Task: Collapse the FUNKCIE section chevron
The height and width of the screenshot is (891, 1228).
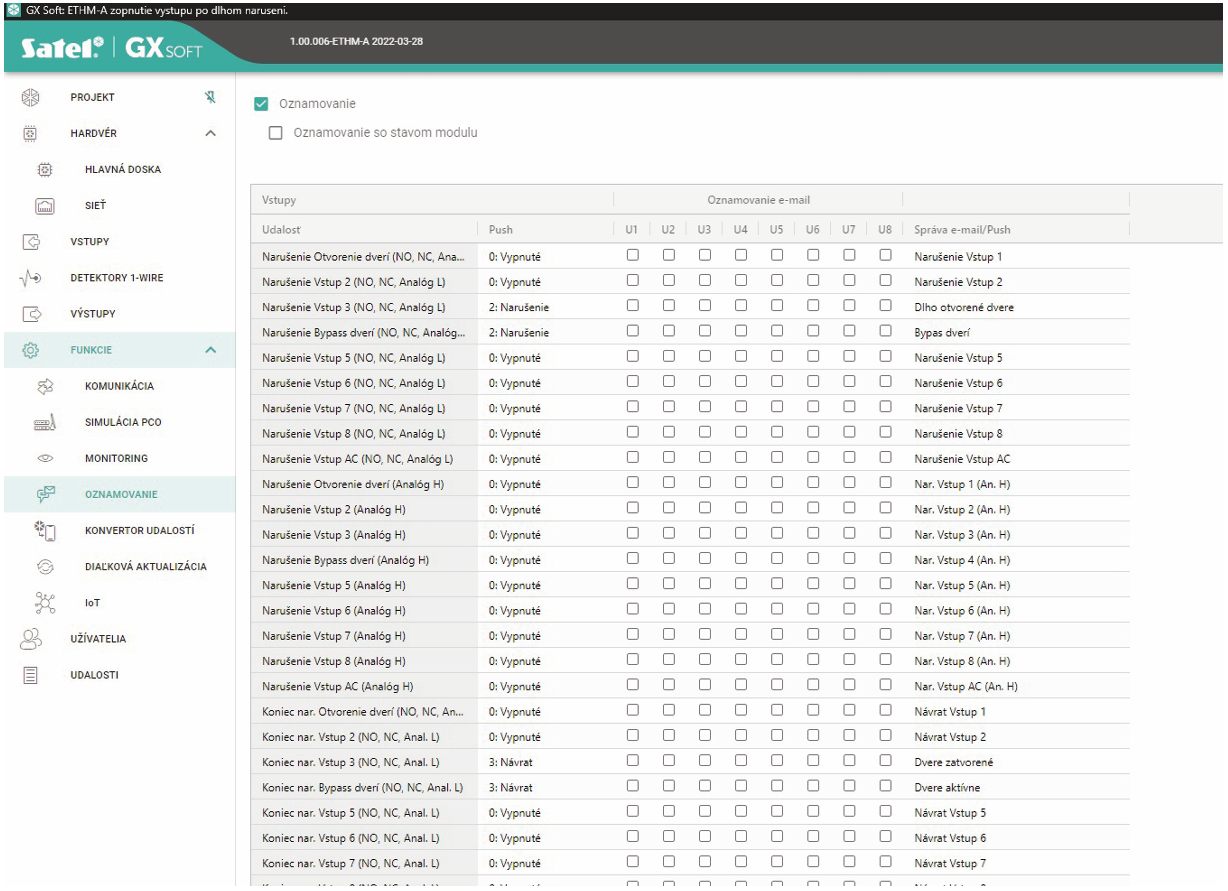Action: point(210,350)
